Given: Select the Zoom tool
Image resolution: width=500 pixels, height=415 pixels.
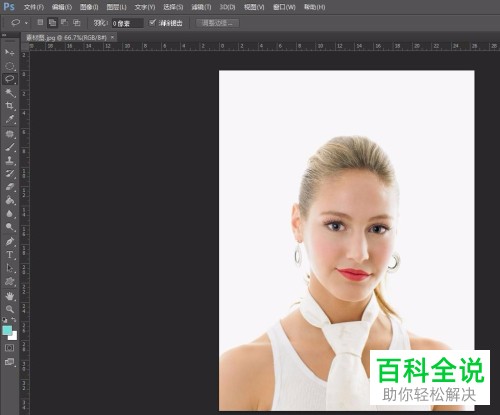Looking at the screenshot, I should click(x=10, y=309).
